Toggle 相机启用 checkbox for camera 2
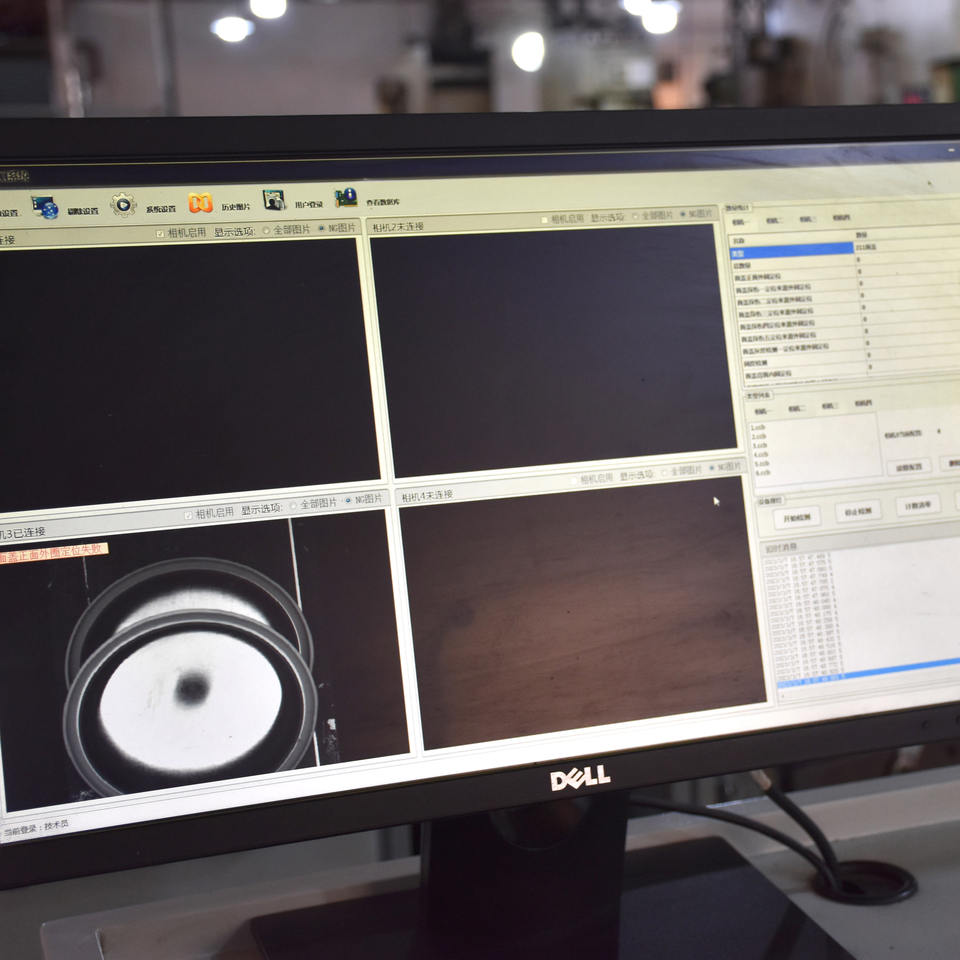The image size is (960, 960). (x=544, y=220)
